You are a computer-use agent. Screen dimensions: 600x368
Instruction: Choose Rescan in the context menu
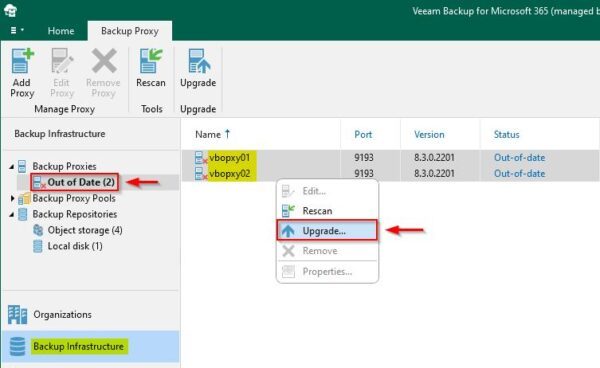pyautogui.click(x=327, y=211)
